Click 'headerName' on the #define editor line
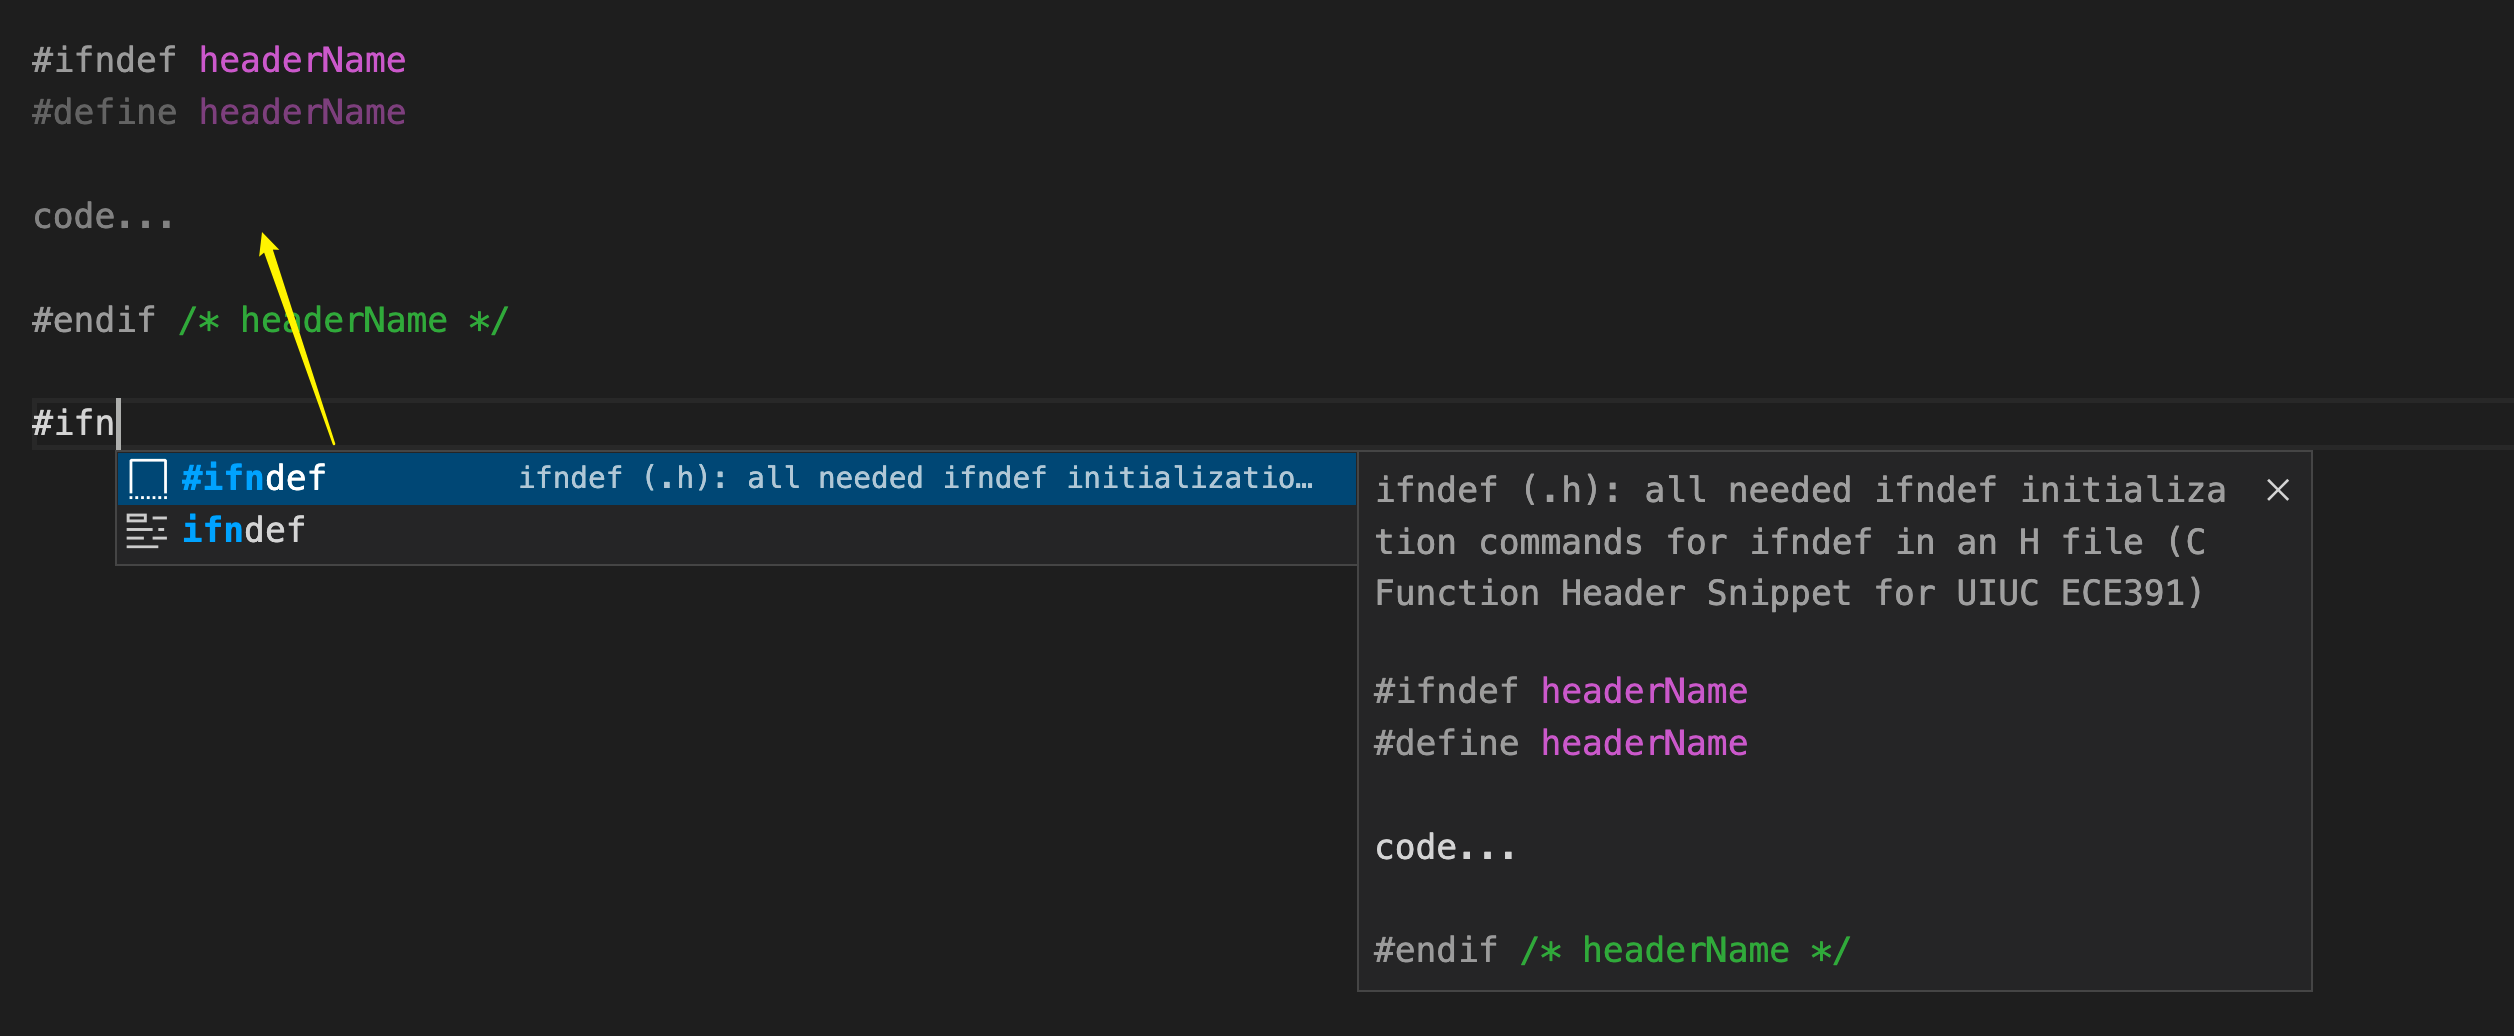The image size is (2514, 1036). (302, 112)
